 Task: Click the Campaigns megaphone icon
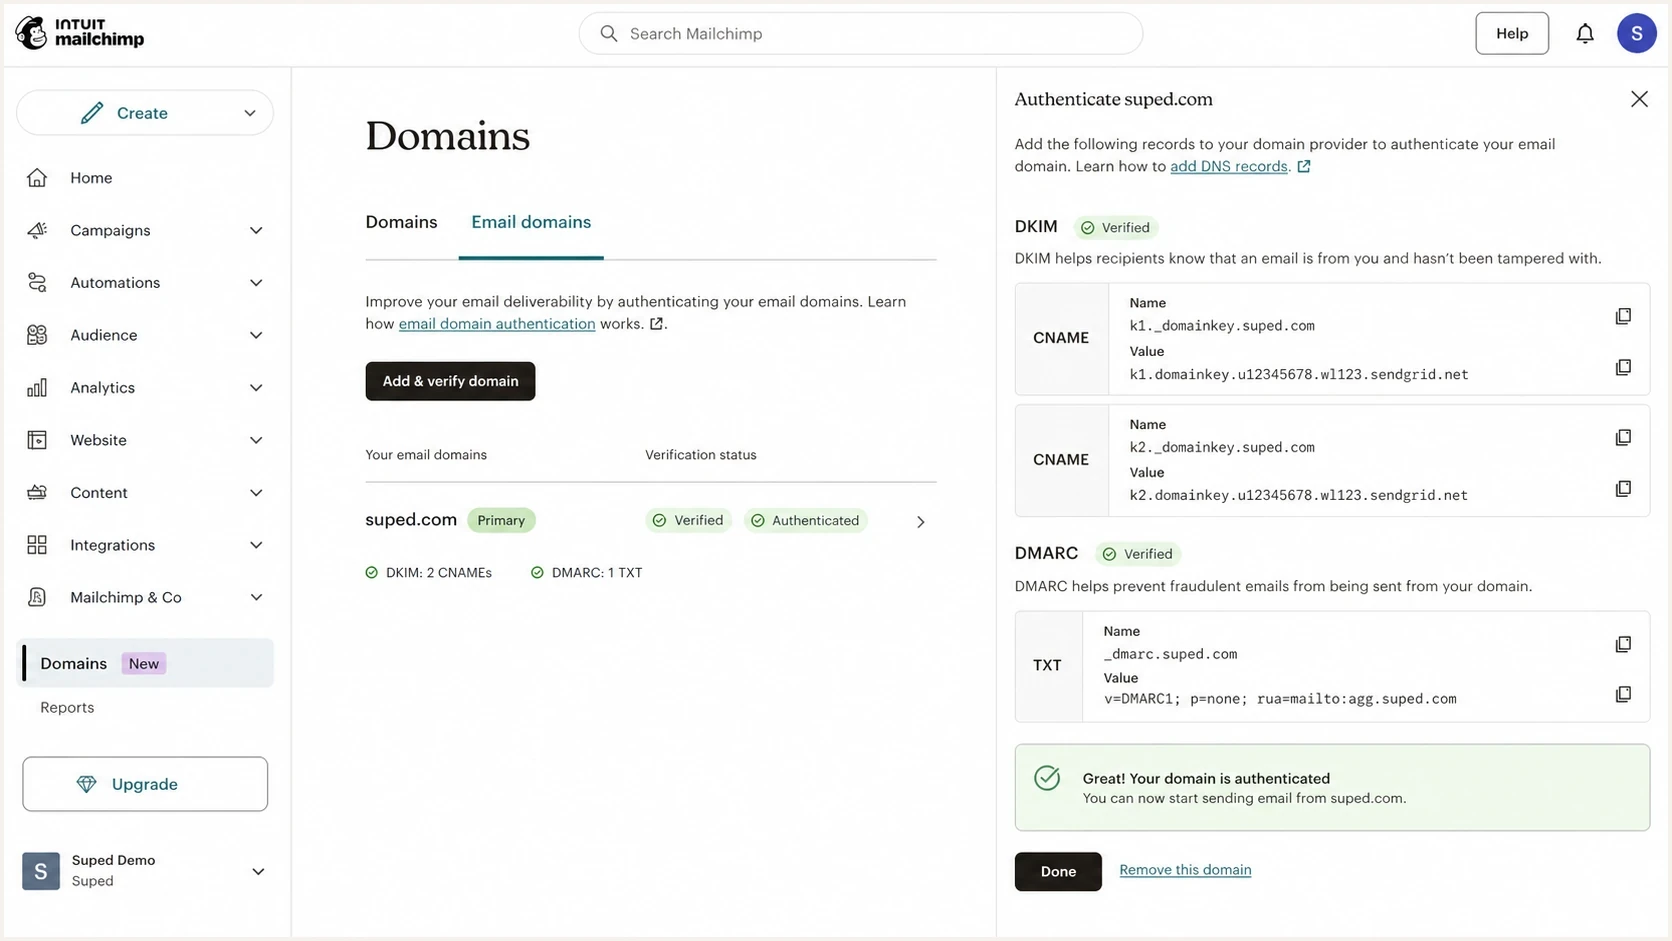click(37, 230)
